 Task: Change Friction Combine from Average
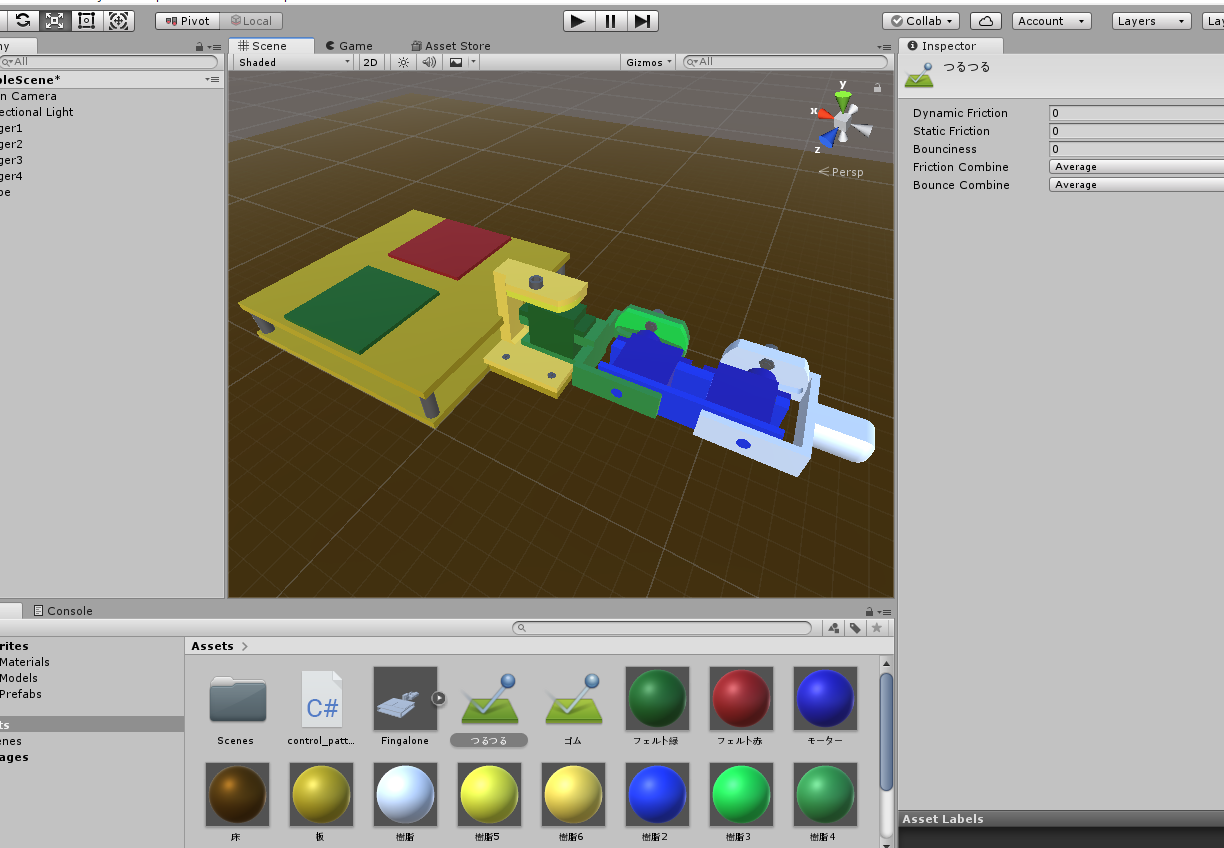[1135, 166]
